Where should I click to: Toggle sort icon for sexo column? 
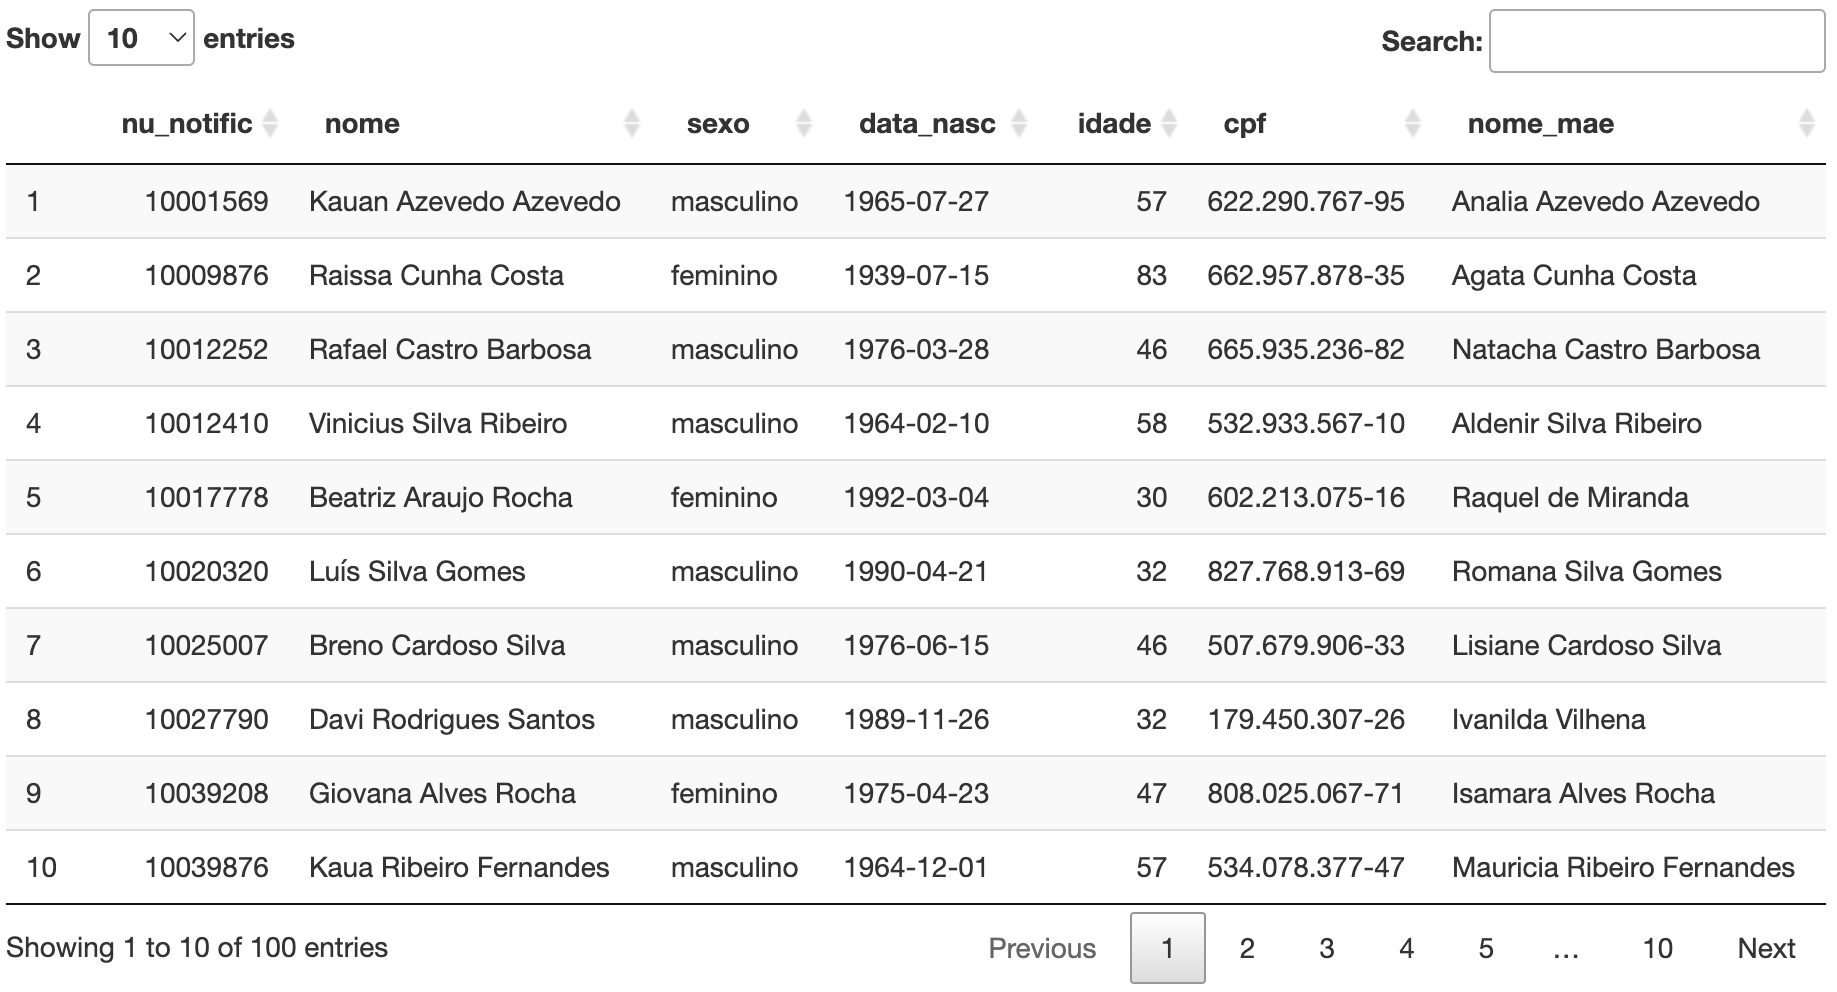(x=803, y=123)
